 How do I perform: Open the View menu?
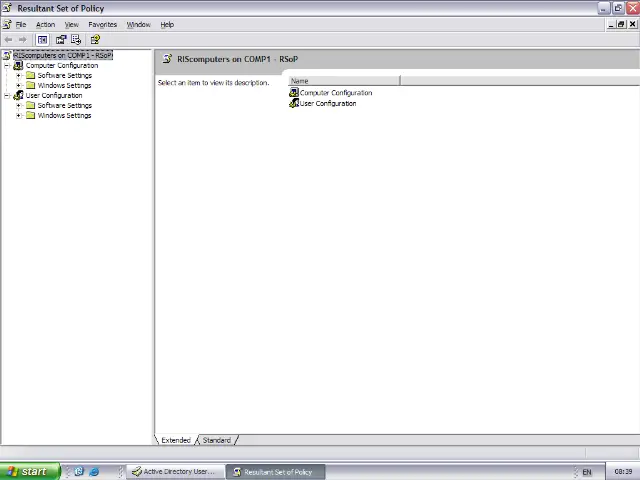click(71, 24)
